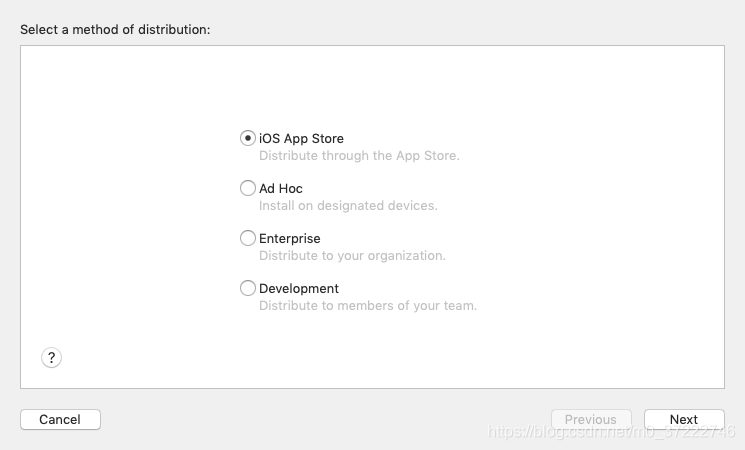Click the "Development" label text
The height and width of the screenshot is (450, 745).
299,289
